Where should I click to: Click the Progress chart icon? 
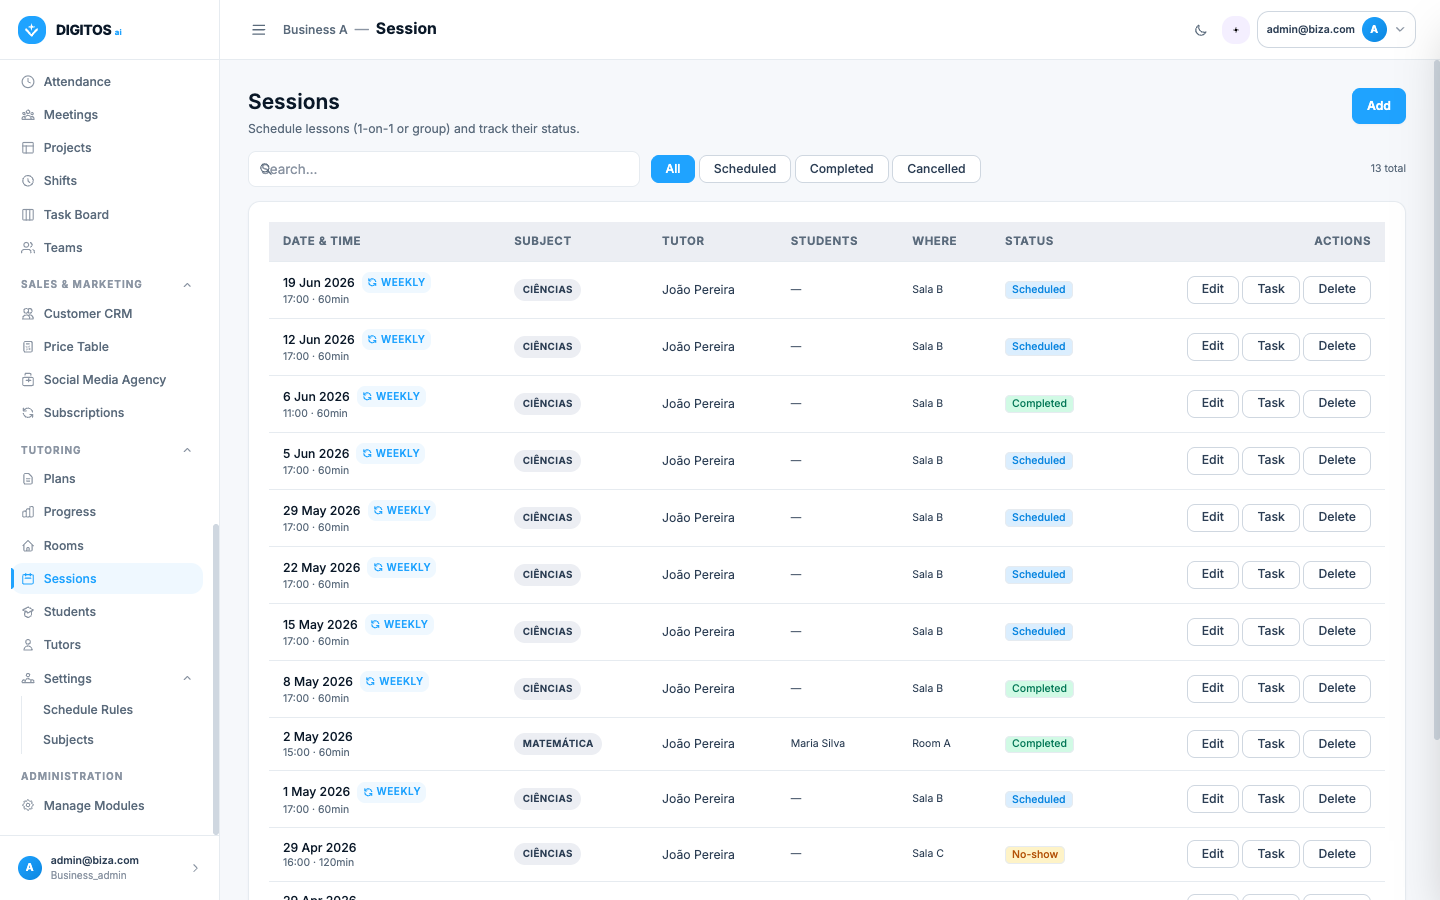28,512
